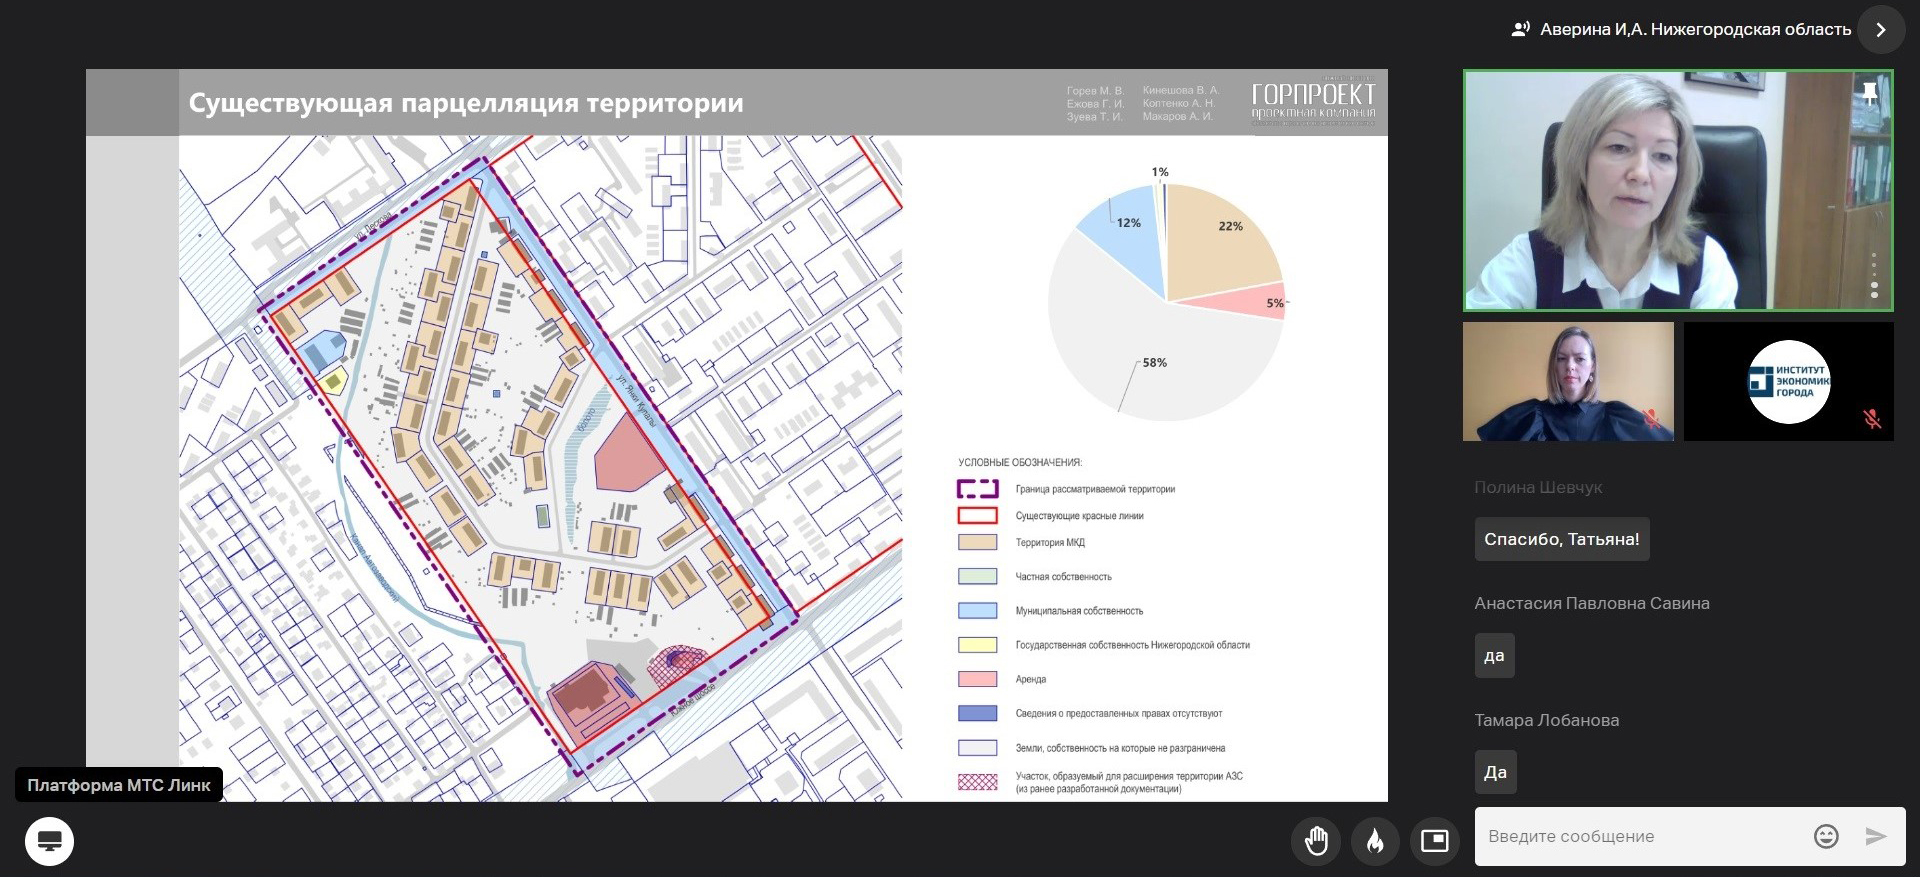Click legend text Земли, собственность на которые не разграничена
Viewport: 1920px width, 877px height.
[1120, 748]
